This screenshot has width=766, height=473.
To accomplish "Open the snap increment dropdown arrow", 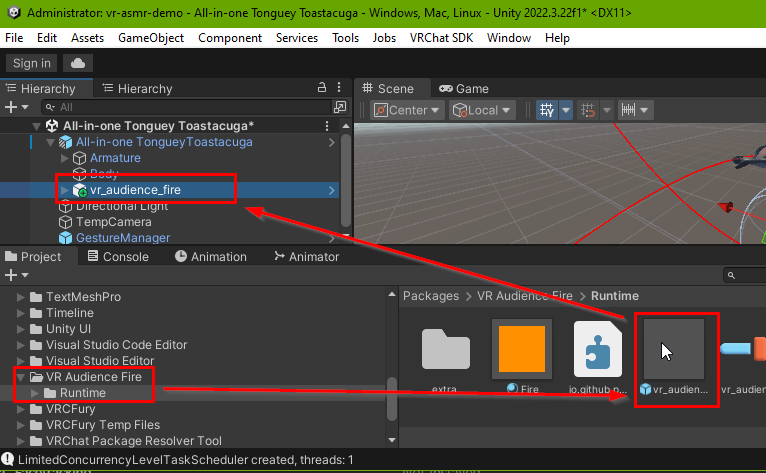I will click(644, 110).
